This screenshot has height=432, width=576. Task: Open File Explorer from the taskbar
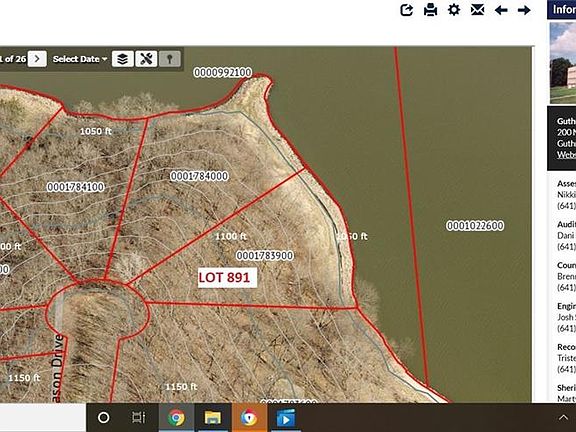213,418
